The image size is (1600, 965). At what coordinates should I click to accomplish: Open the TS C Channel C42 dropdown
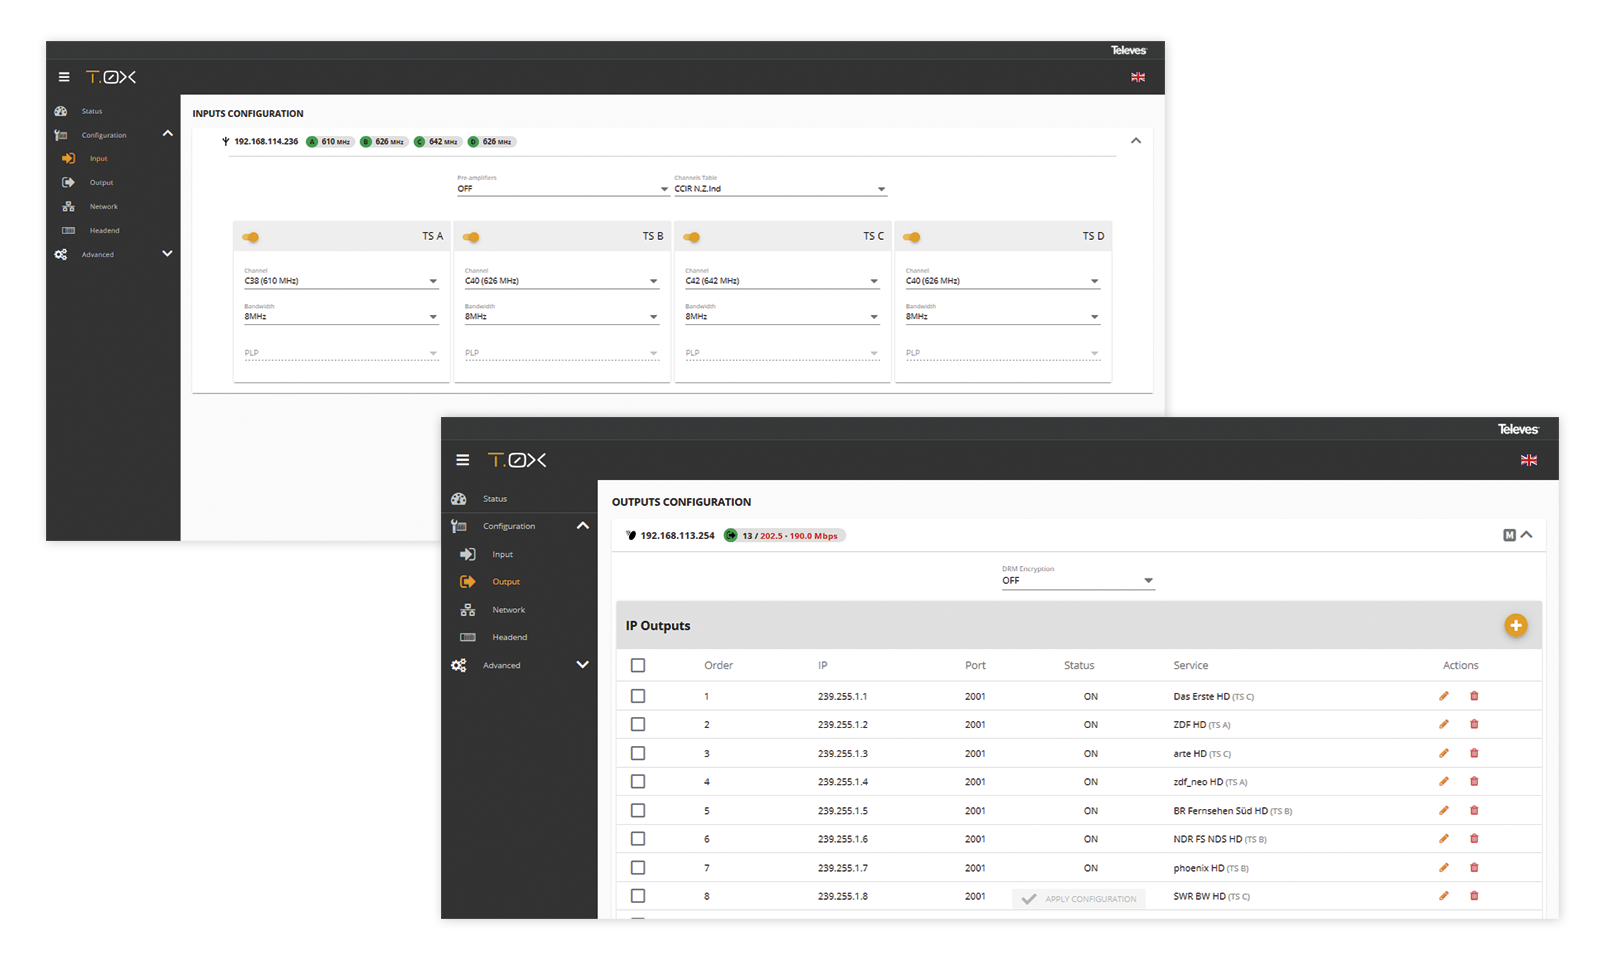tap(782, 277)
